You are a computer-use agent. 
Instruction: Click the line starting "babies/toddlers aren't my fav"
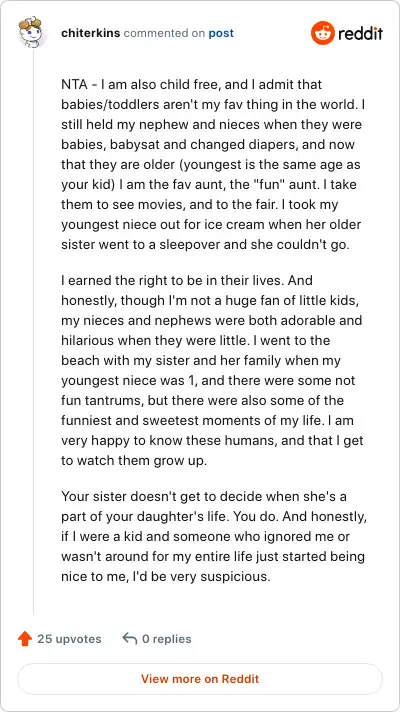pyautogui.click(x=213, y=104)
